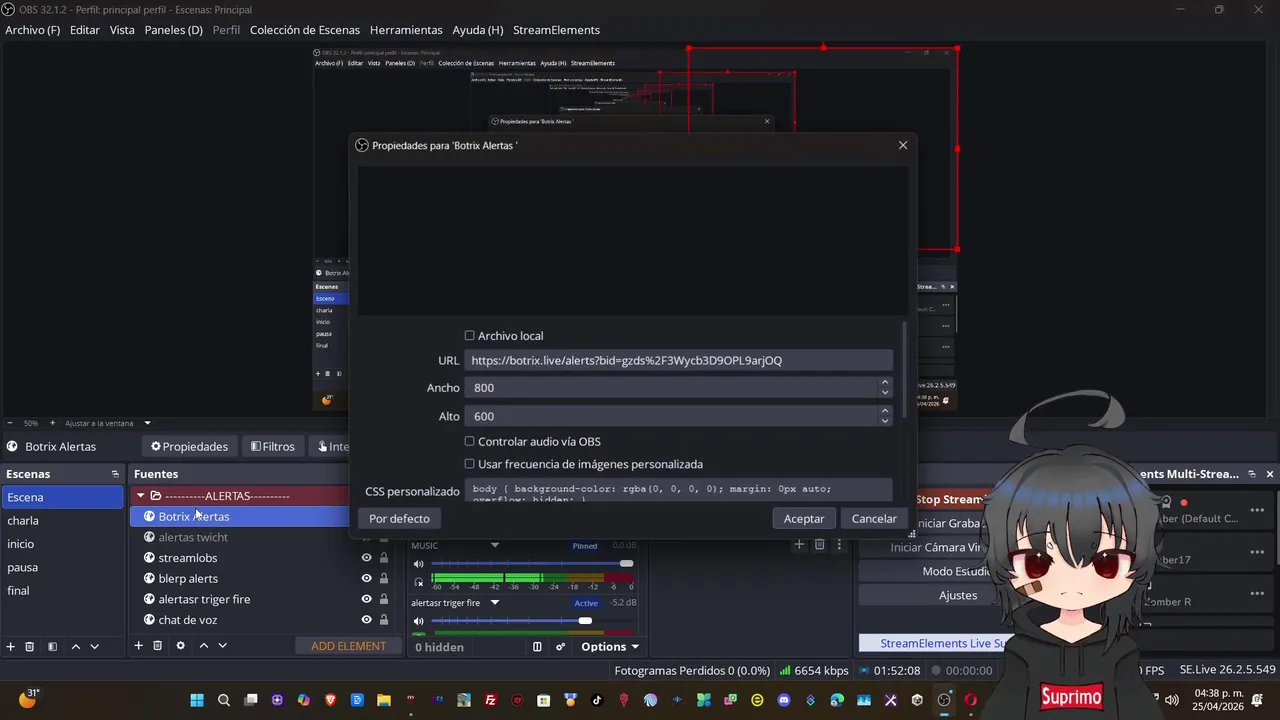The width and height of the screenshot is (1280, 720).
Task: Move scene down arrow in Escenas
Action: pyautogui.click(x=95, y=647)
